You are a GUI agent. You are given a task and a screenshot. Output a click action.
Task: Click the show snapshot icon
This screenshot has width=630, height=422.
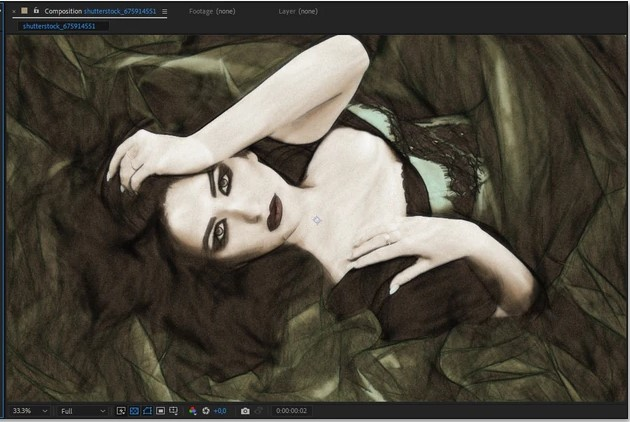[258, 411]
